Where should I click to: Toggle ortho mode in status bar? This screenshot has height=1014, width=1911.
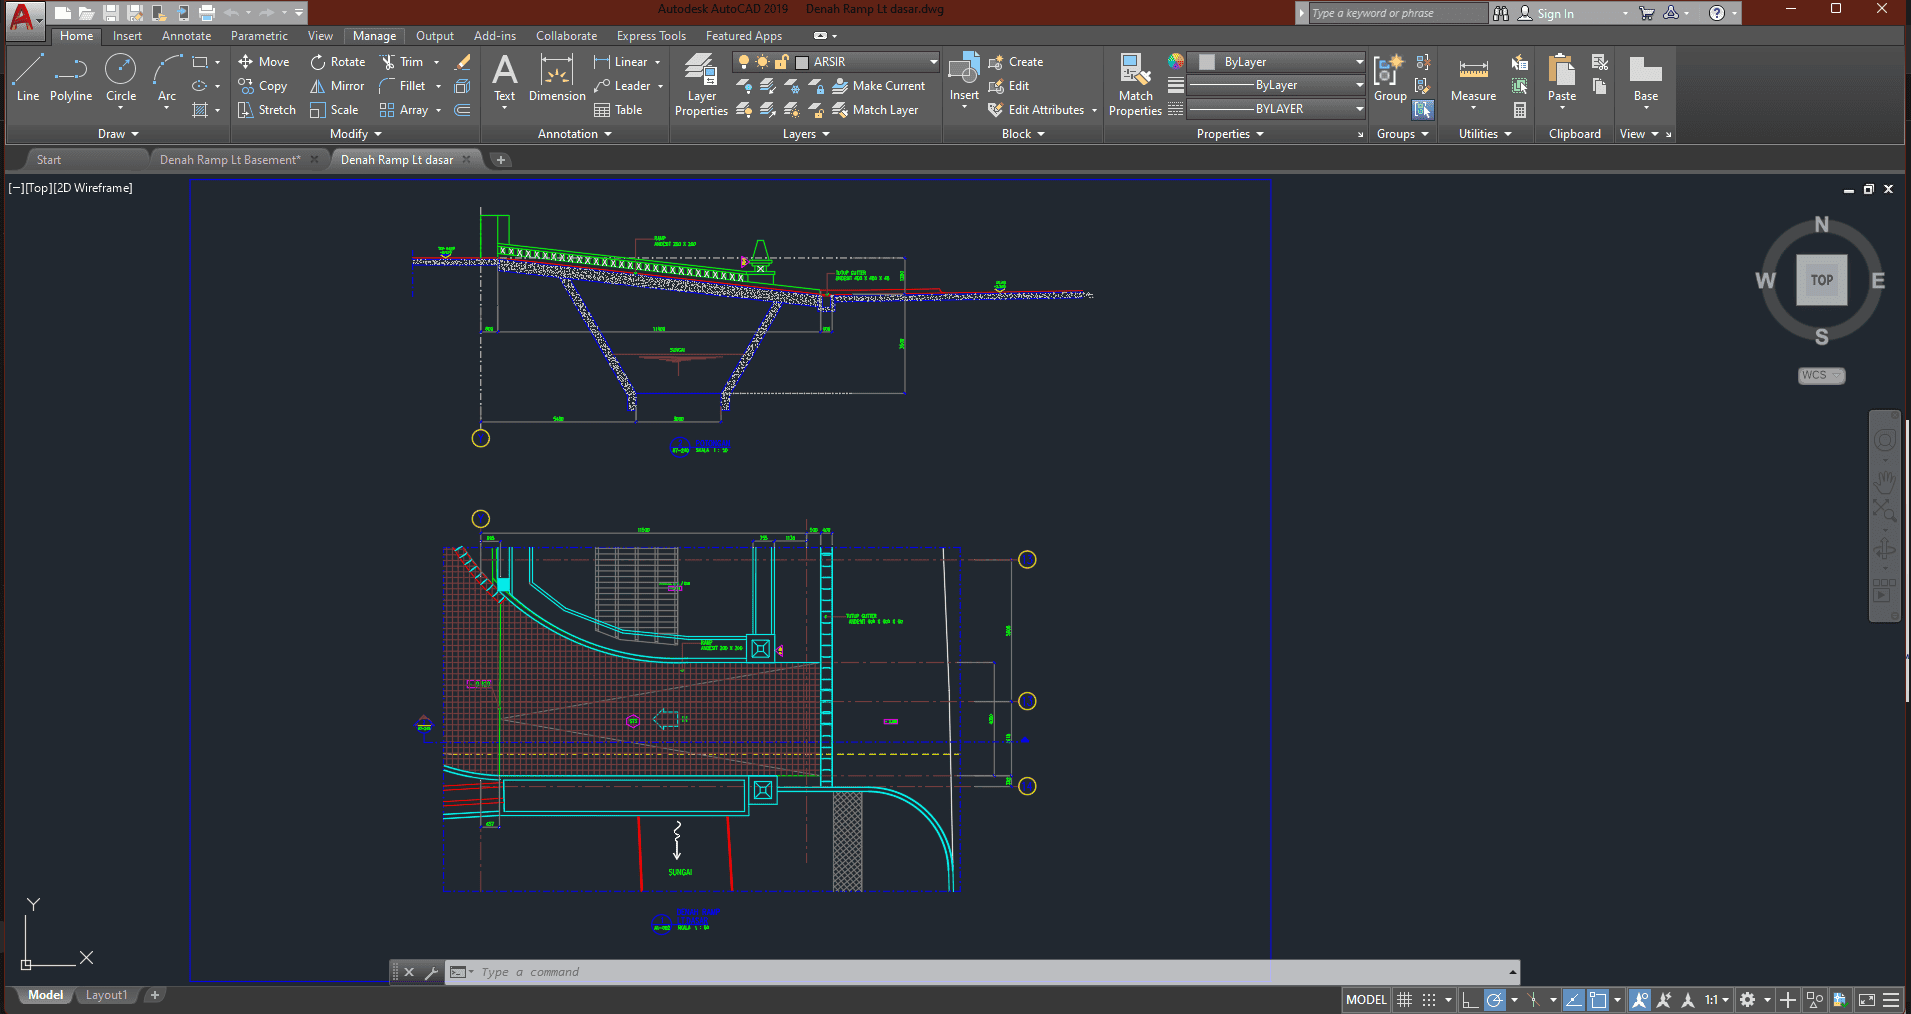1470,1000
